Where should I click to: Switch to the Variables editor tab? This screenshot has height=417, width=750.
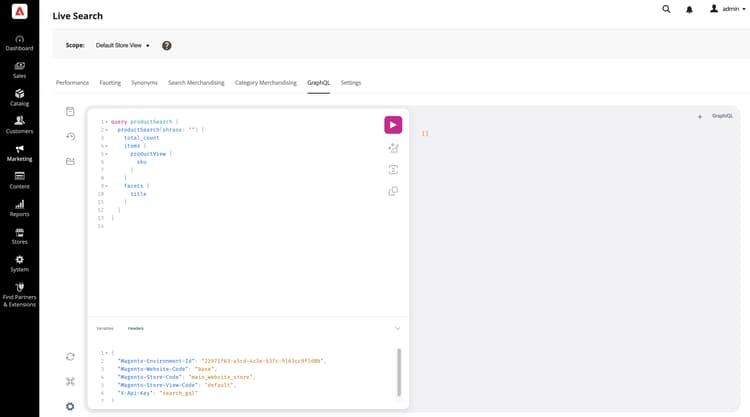point(105,329)
